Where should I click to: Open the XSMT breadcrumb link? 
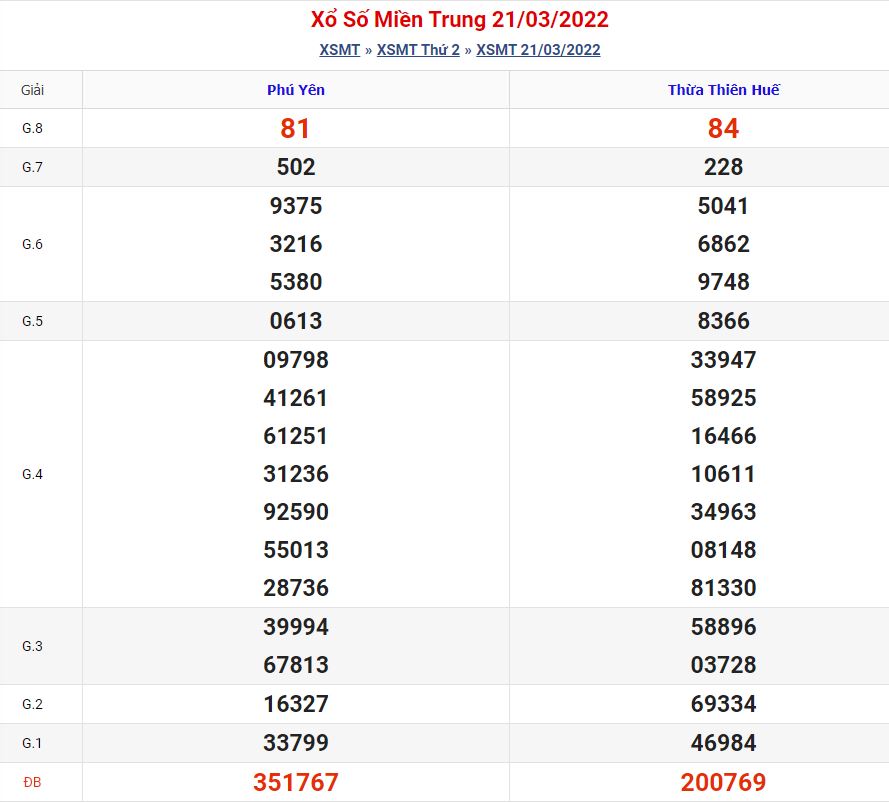(339, 50)
